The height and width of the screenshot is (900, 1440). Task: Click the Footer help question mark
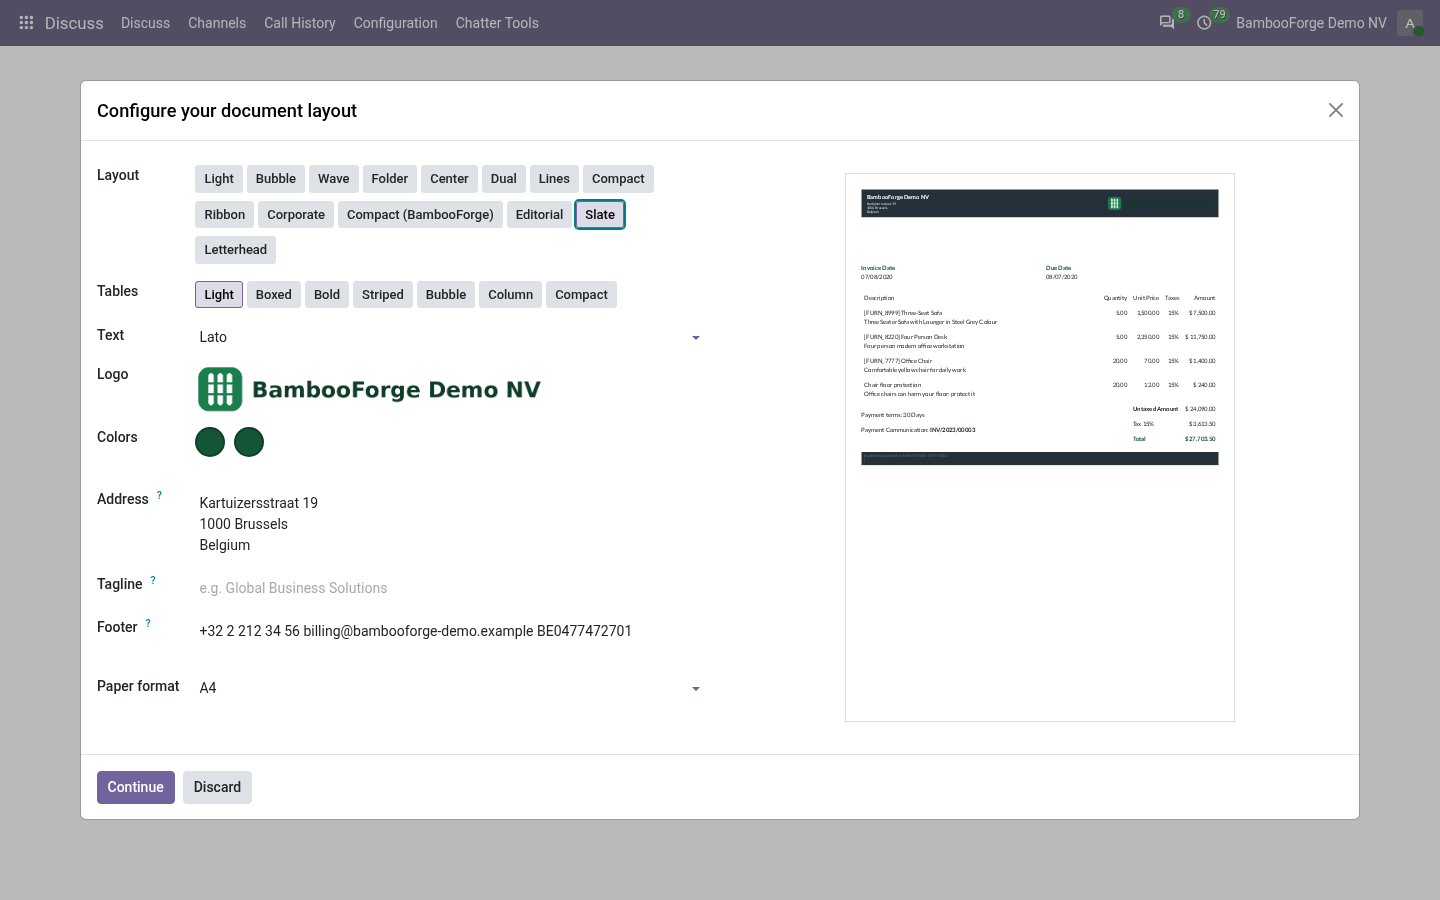click(x=148, y=623)
